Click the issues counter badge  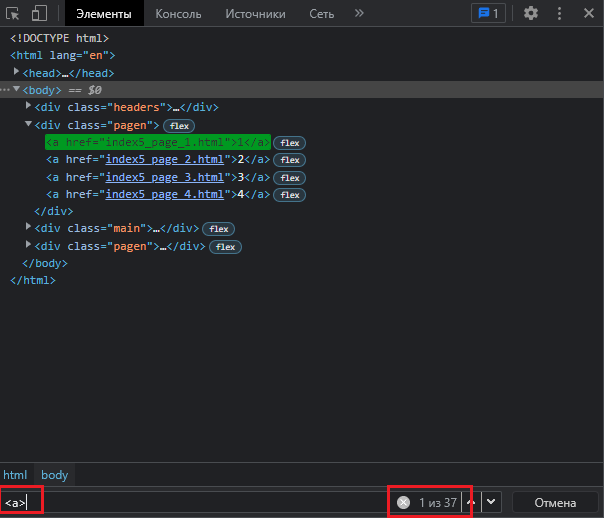click(488, 14)
